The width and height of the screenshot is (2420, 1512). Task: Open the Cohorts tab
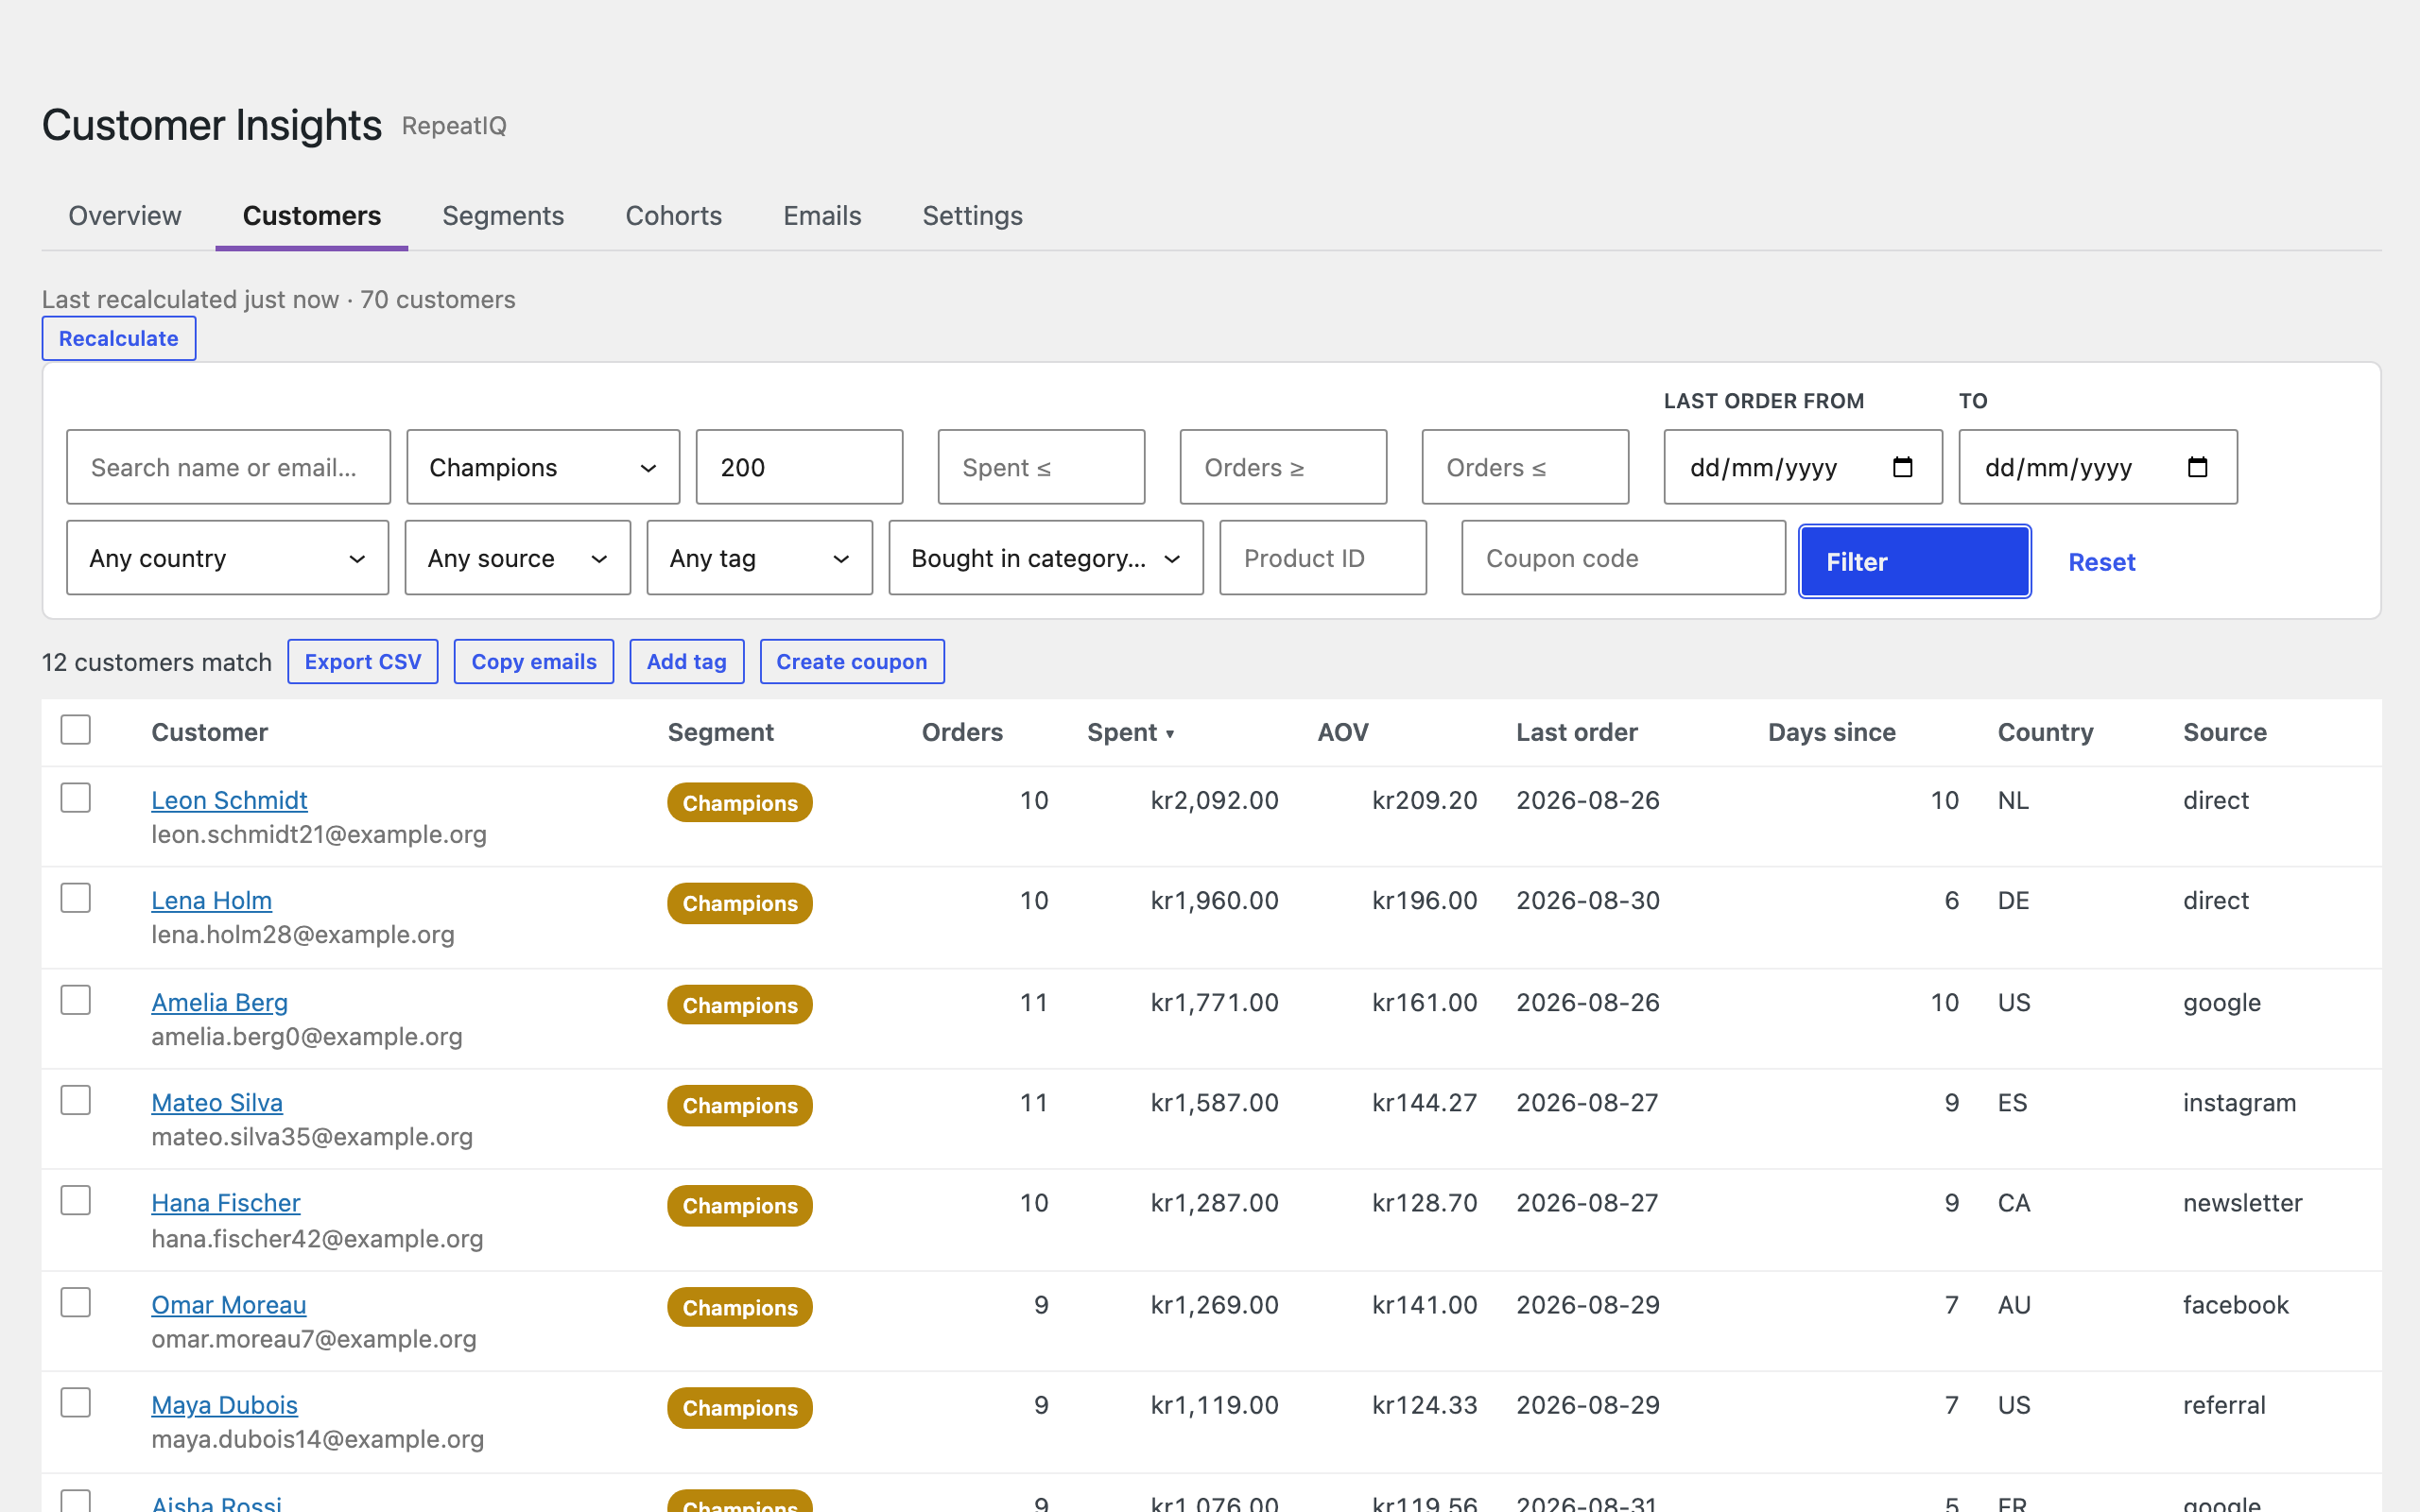pos(673,216)
